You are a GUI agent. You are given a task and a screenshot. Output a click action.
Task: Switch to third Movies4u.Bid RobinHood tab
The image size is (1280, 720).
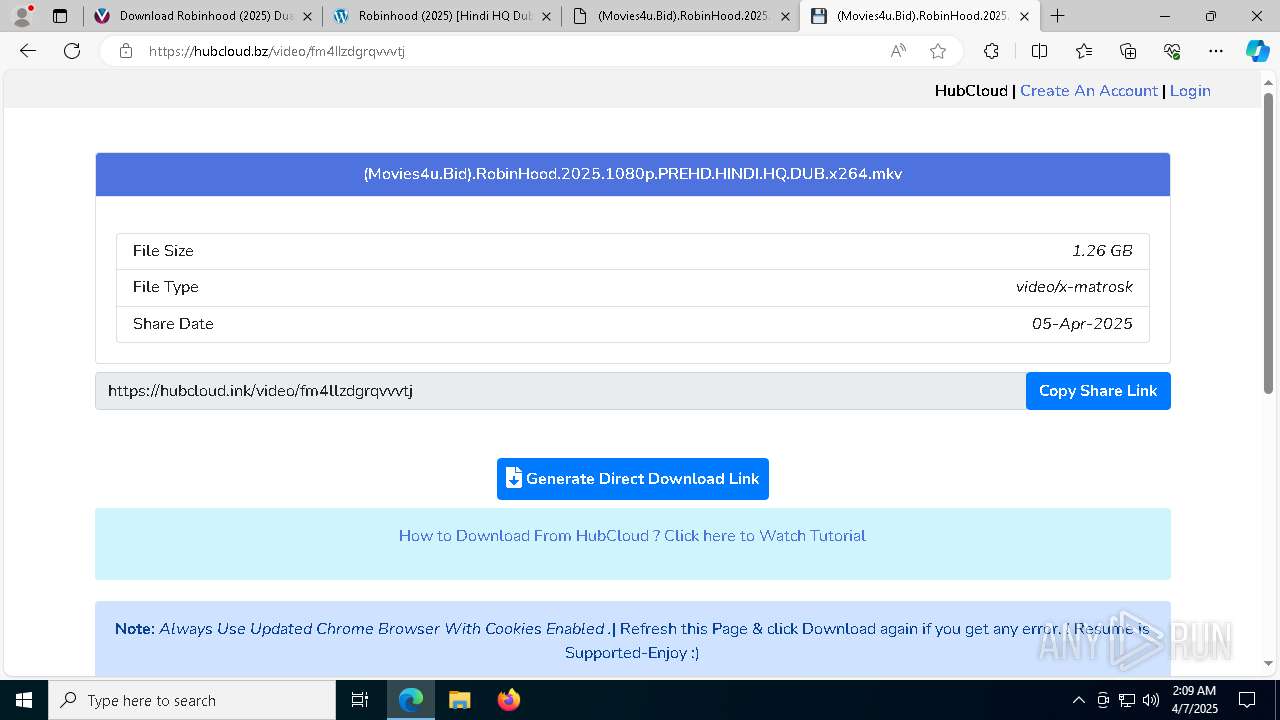pos(680,16)
